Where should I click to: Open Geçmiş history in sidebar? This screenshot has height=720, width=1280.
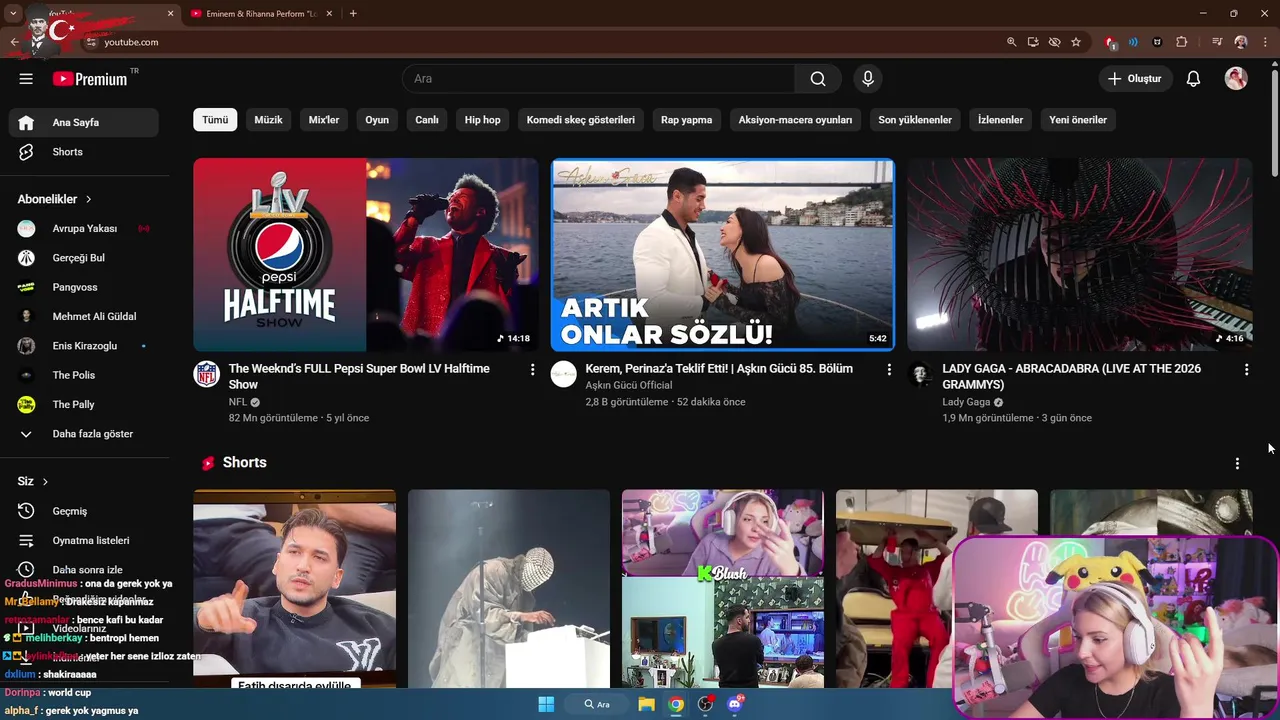click(x=83, y=511)
